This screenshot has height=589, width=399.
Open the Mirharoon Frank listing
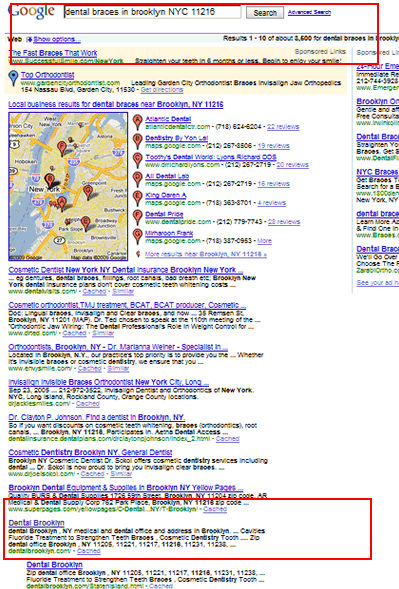(169, 233)
